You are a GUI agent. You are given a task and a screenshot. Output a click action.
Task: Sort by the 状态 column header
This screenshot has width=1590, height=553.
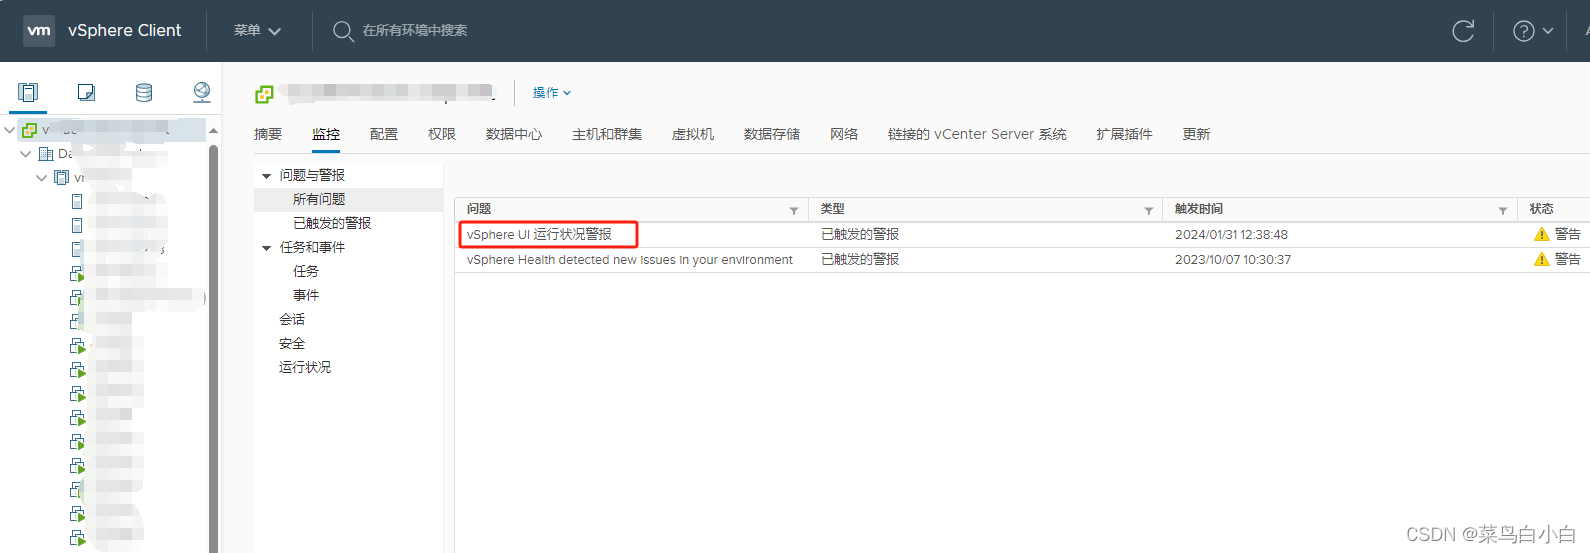[1542, 209]
